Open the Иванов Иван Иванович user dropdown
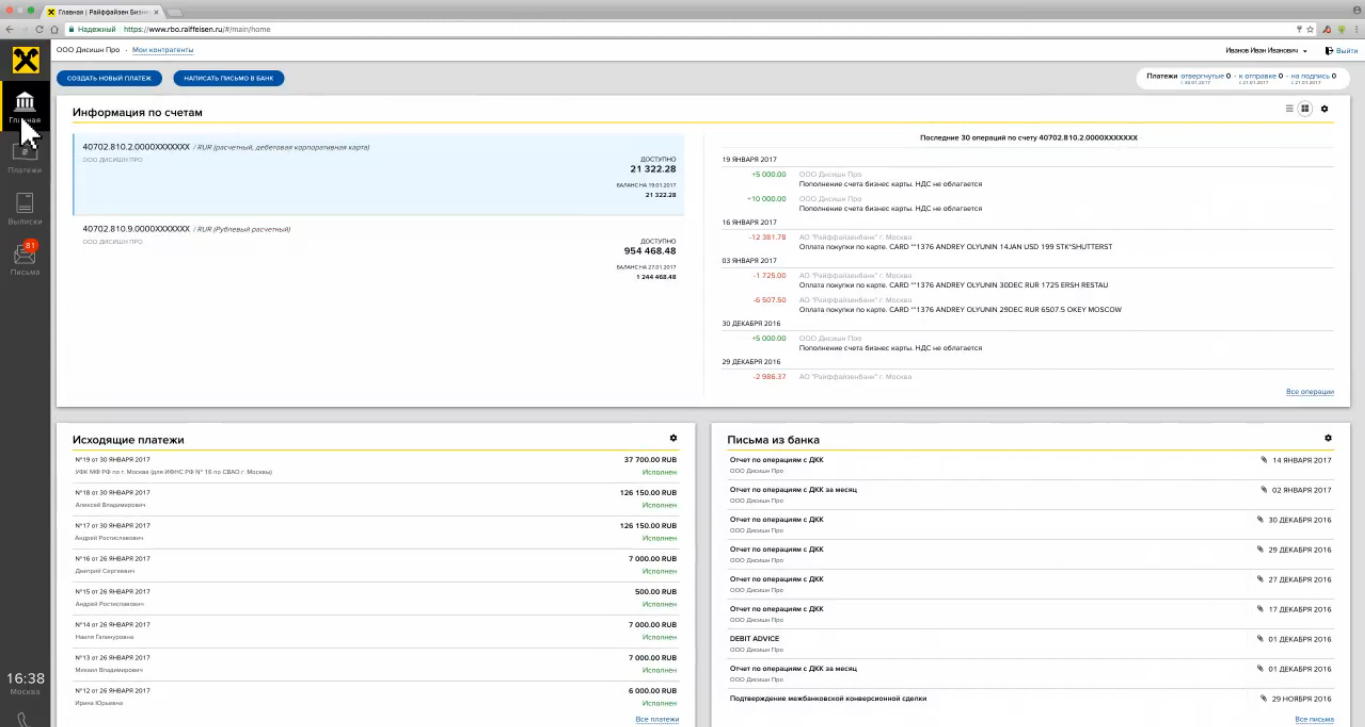Screen dimensions: 1365x727 tap(1266, 50)
